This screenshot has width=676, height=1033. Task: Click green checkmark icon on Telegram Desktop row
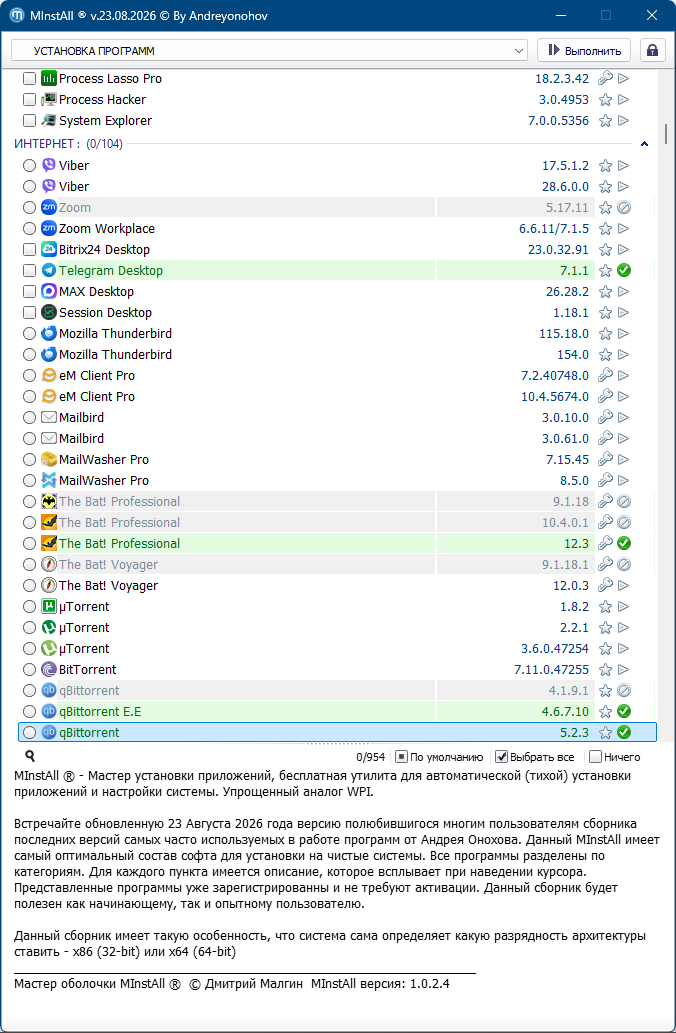click(624, 271)
